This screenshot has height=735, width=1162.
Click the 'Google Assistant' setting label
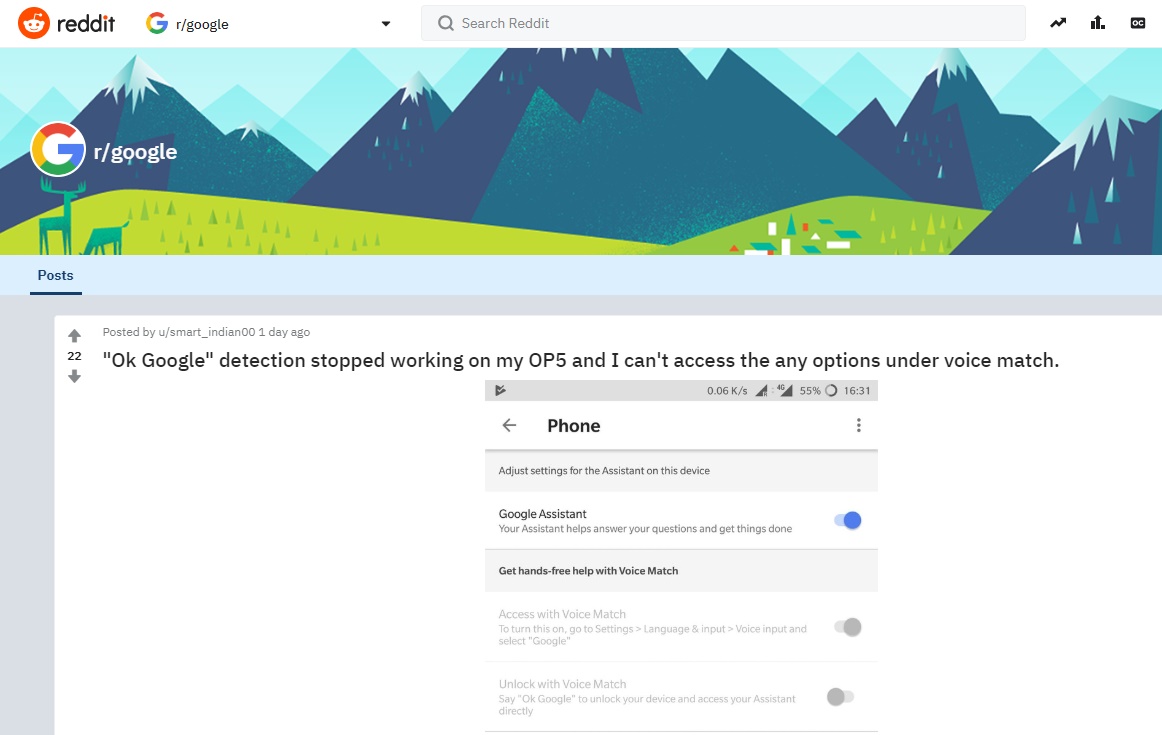[x=542, y=513]
